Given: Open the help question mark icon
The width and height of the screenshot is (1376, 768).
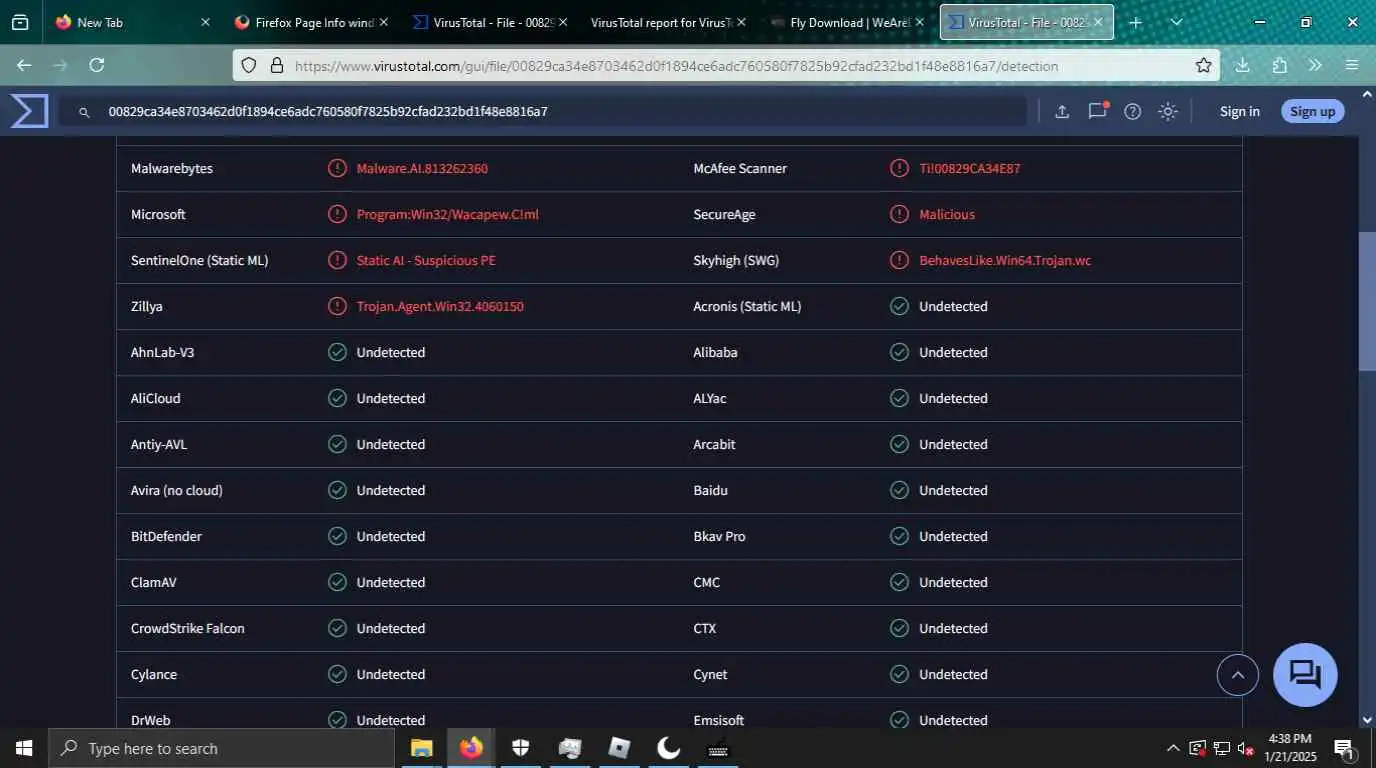Looking at the screenshot, I should point(1132,111).
